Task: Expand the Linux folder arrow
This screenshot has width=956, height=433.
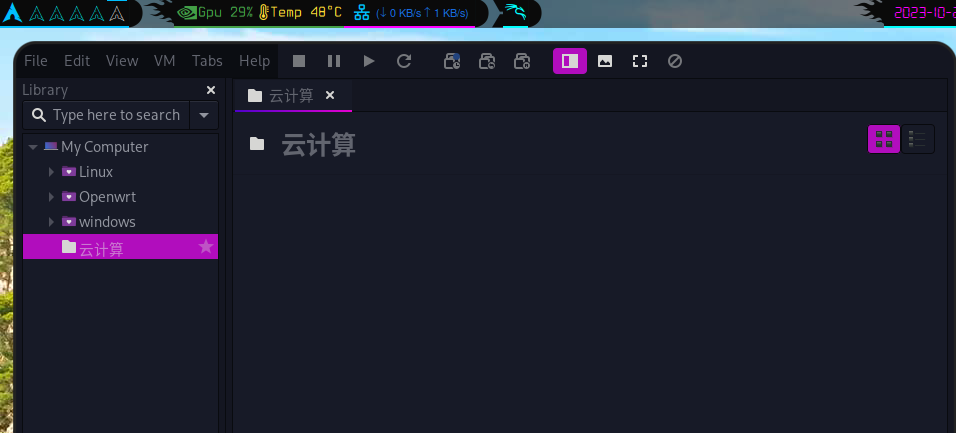Action: click(x=51, y=172)
